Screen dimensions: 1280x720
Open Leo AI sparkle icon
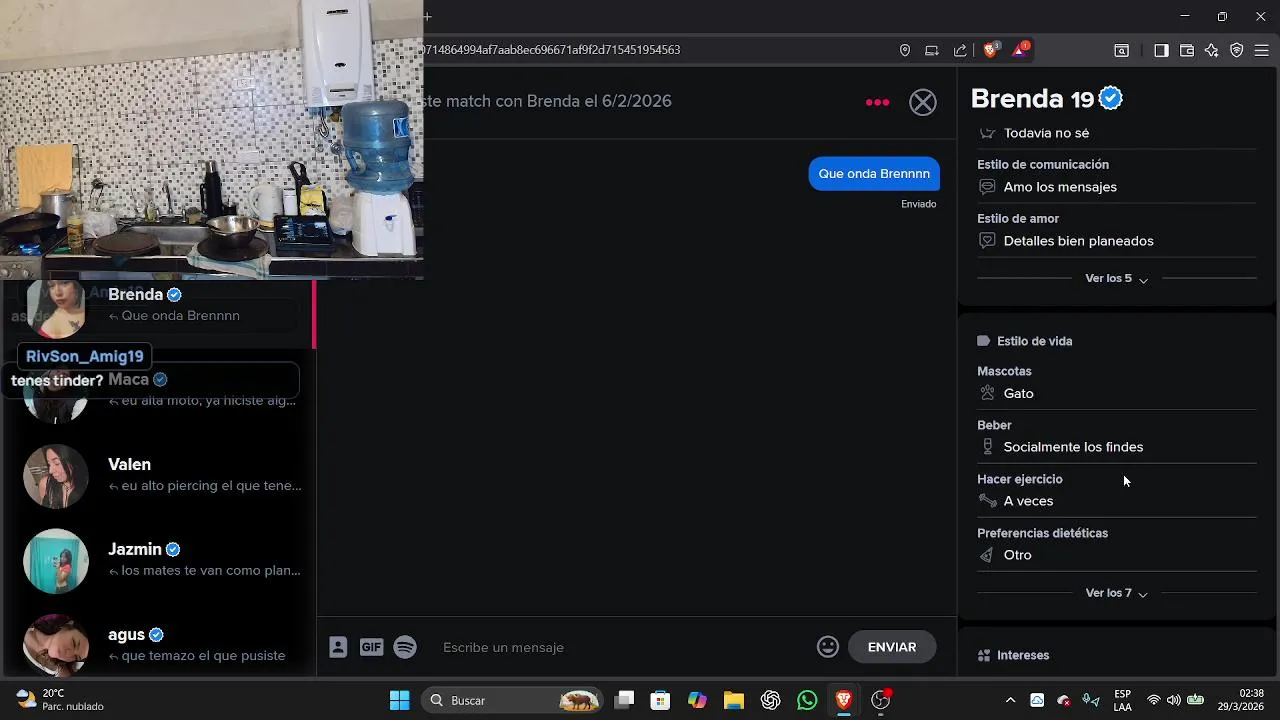(x=1212, y=50)
